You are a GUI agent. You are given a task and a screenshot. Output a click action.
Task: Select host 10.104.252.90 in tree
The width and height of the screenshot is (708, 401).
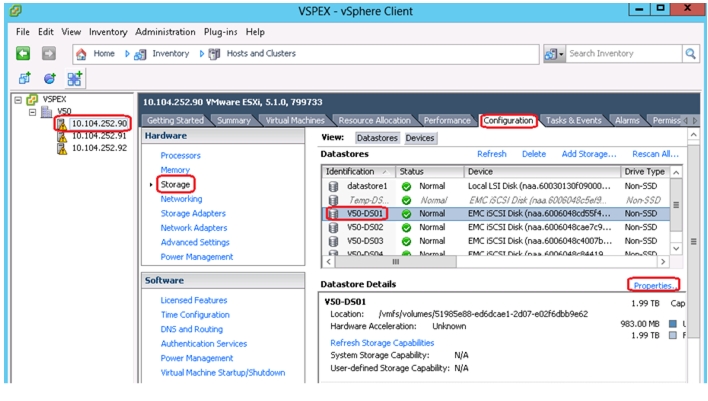[x=99, y=124]
